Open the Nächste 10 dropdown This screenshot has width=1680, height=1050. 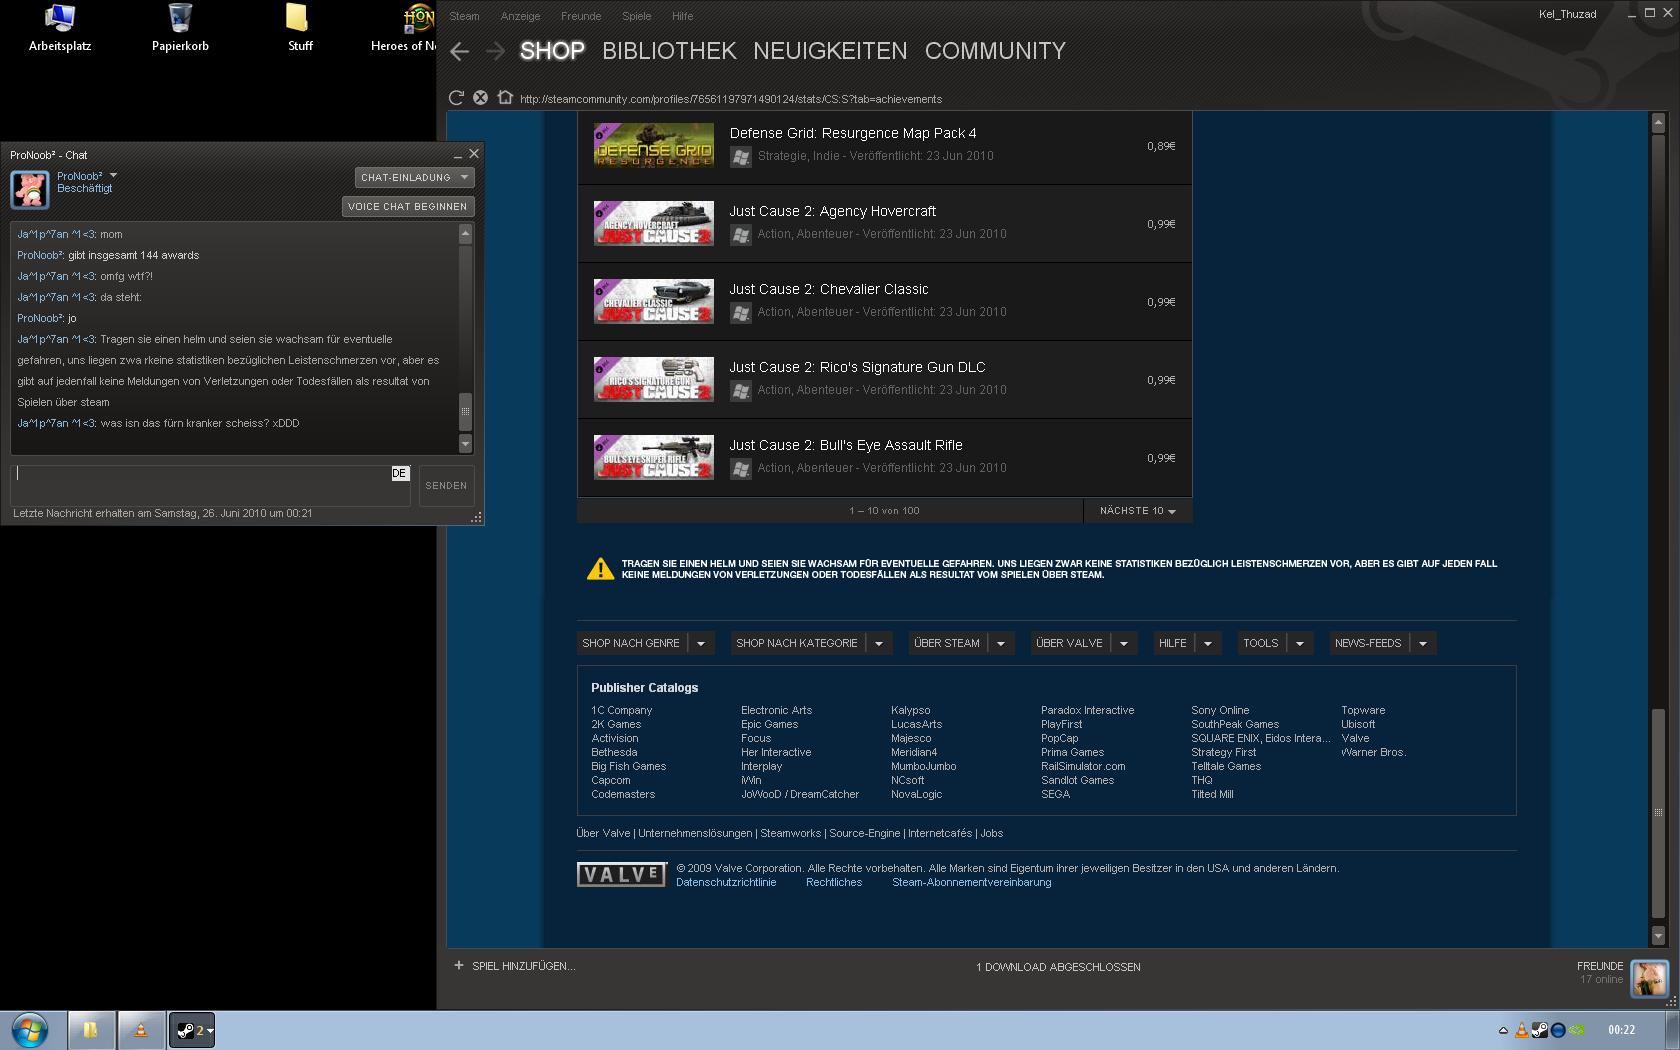pyautogui.click(x=1137, y=511)
